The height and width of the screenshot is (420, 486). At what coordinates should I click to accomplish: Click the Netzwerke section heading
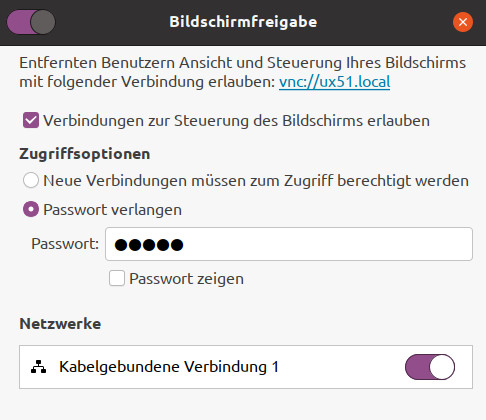coord(60,324)
